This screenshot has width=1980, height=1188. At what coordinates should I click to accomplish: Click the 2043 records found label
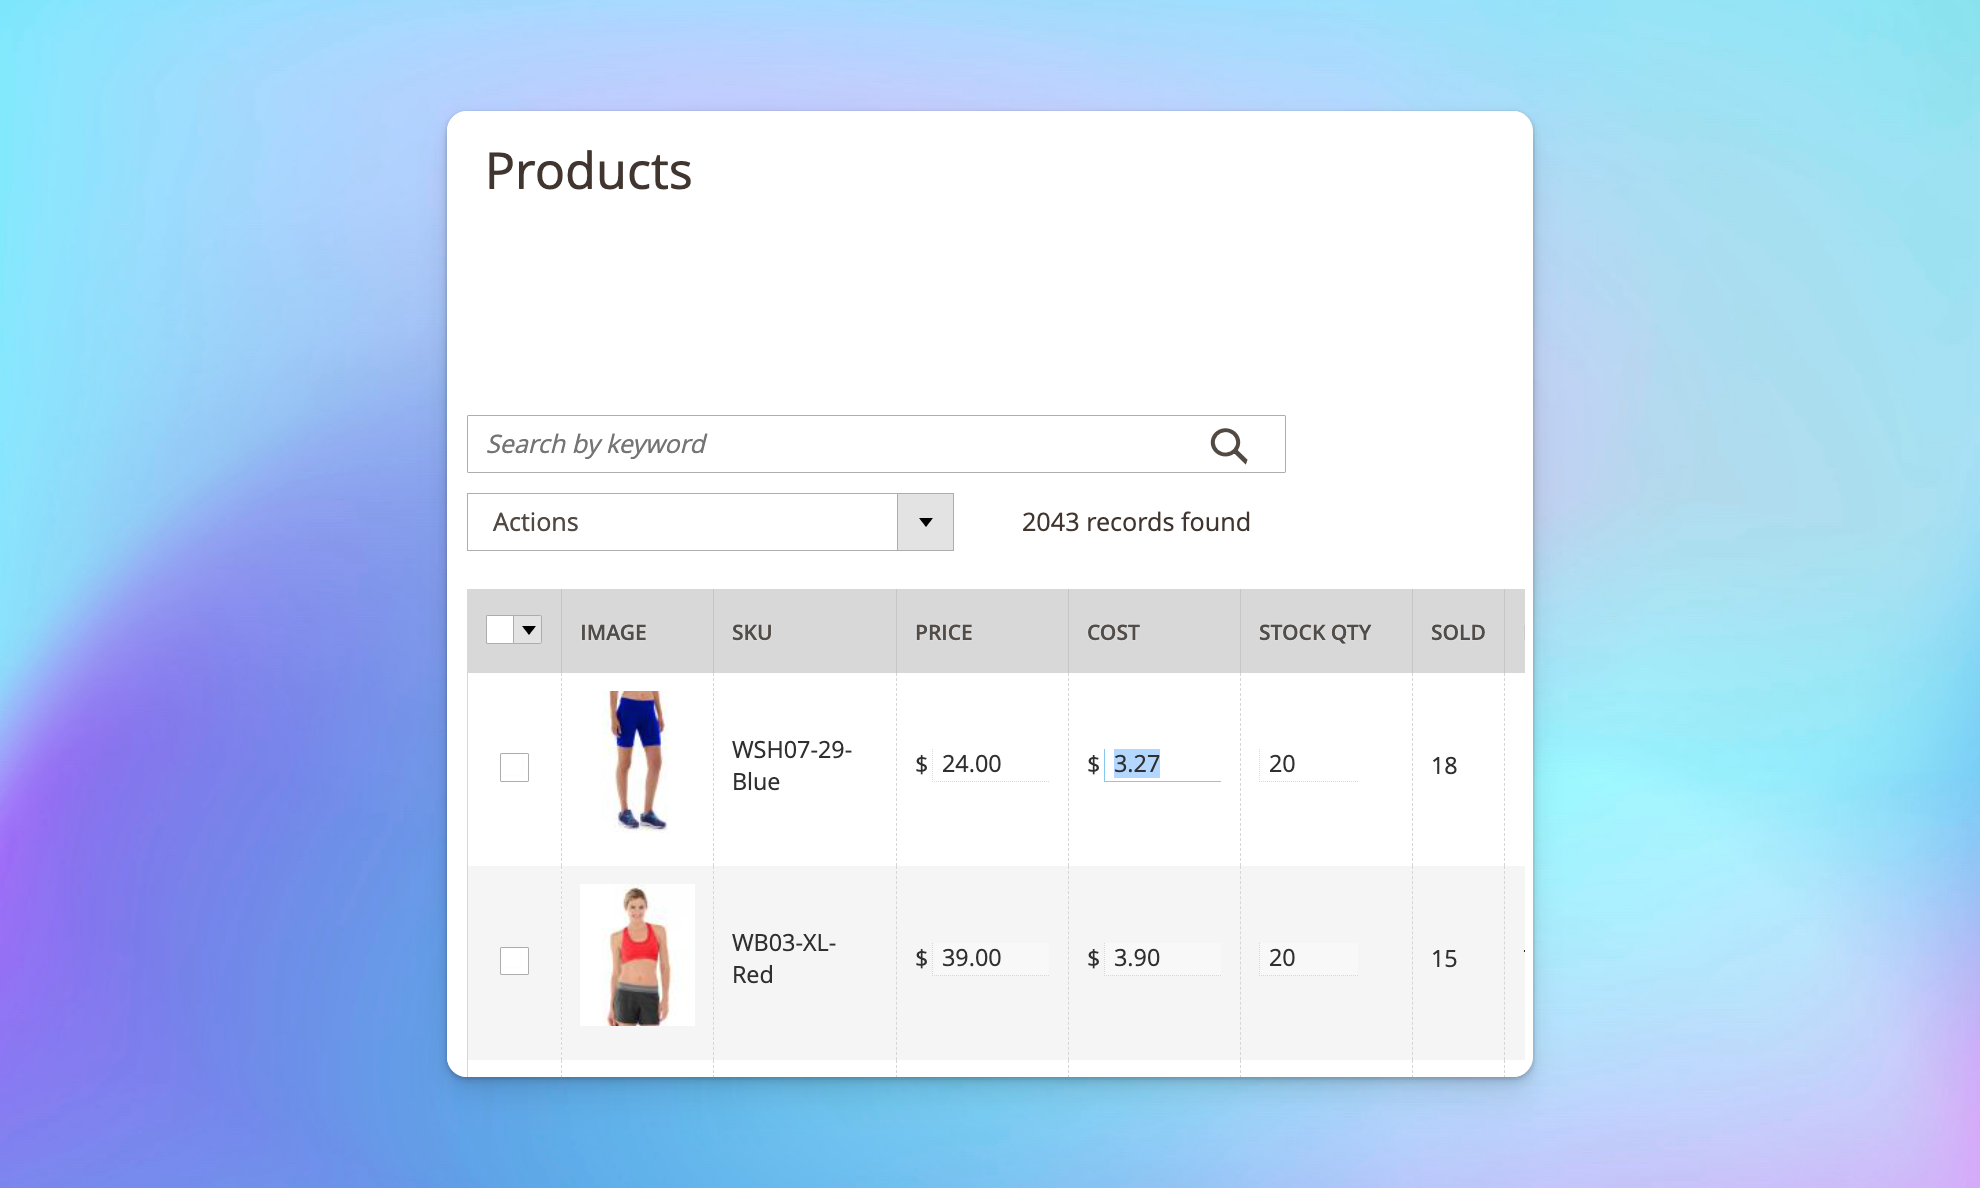pyautogui.click(x=1137, y=520)
